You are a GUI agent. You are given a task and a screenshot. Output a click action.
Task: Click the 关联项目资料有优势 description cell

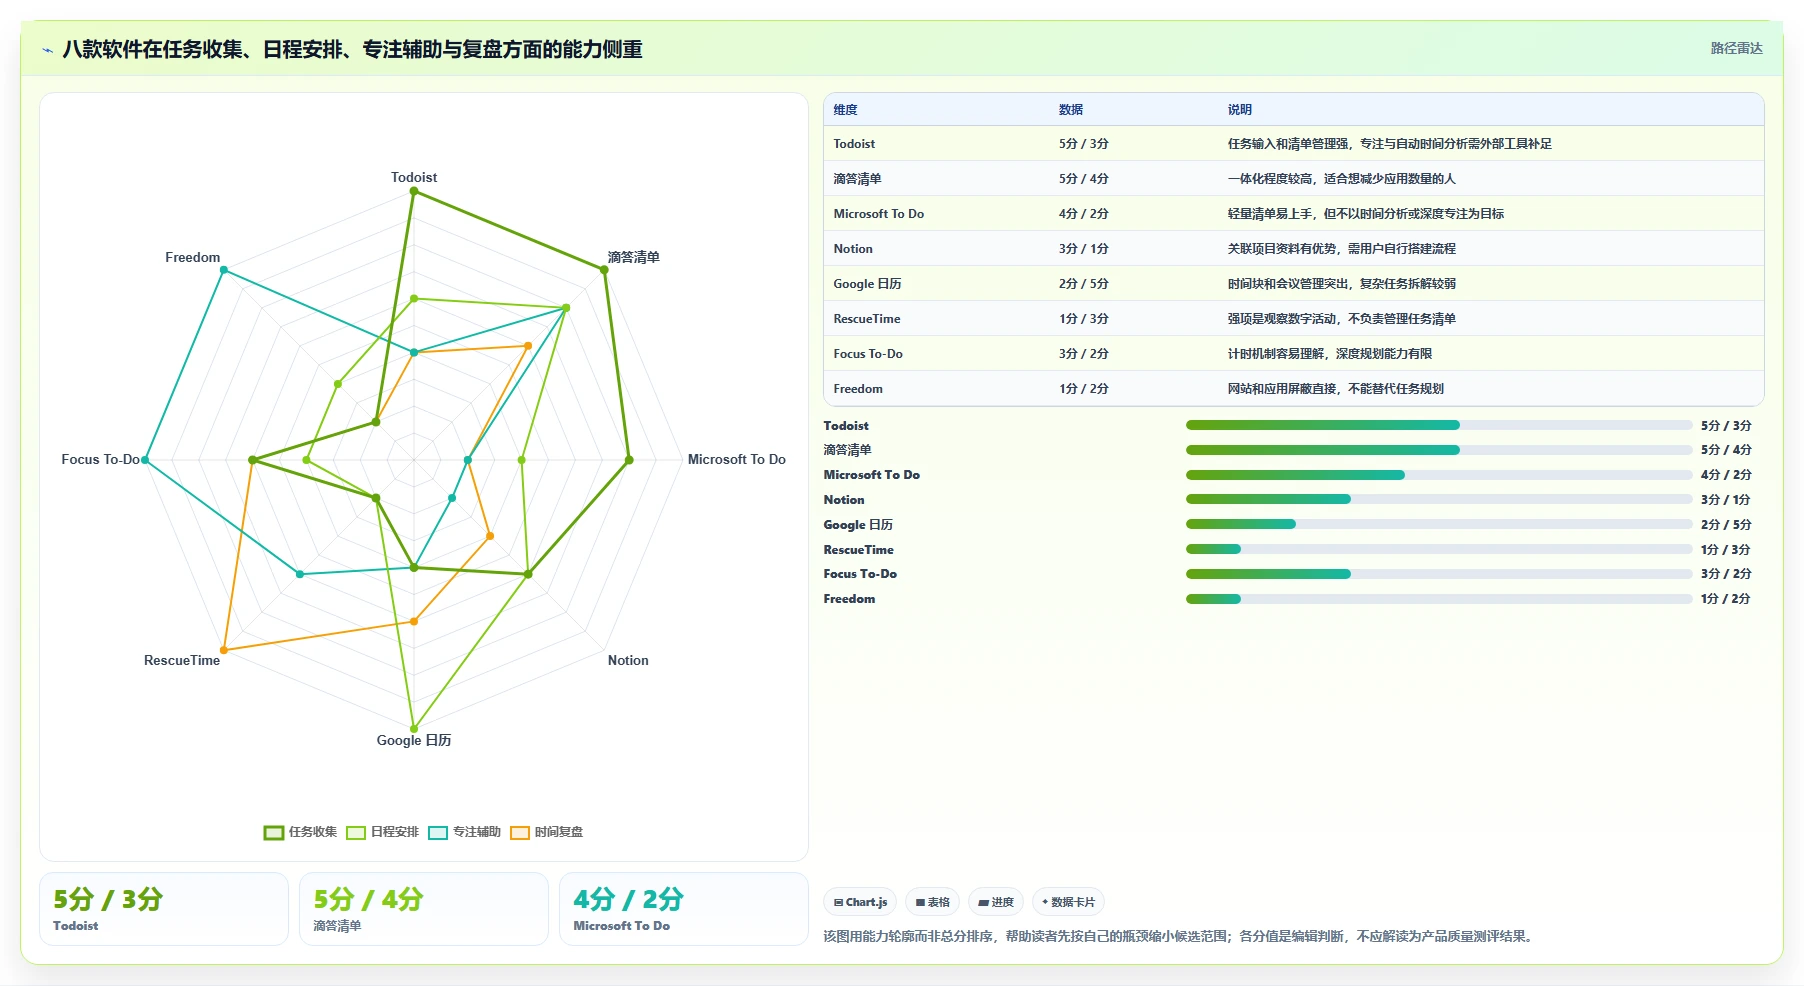tap(1342, 249)
